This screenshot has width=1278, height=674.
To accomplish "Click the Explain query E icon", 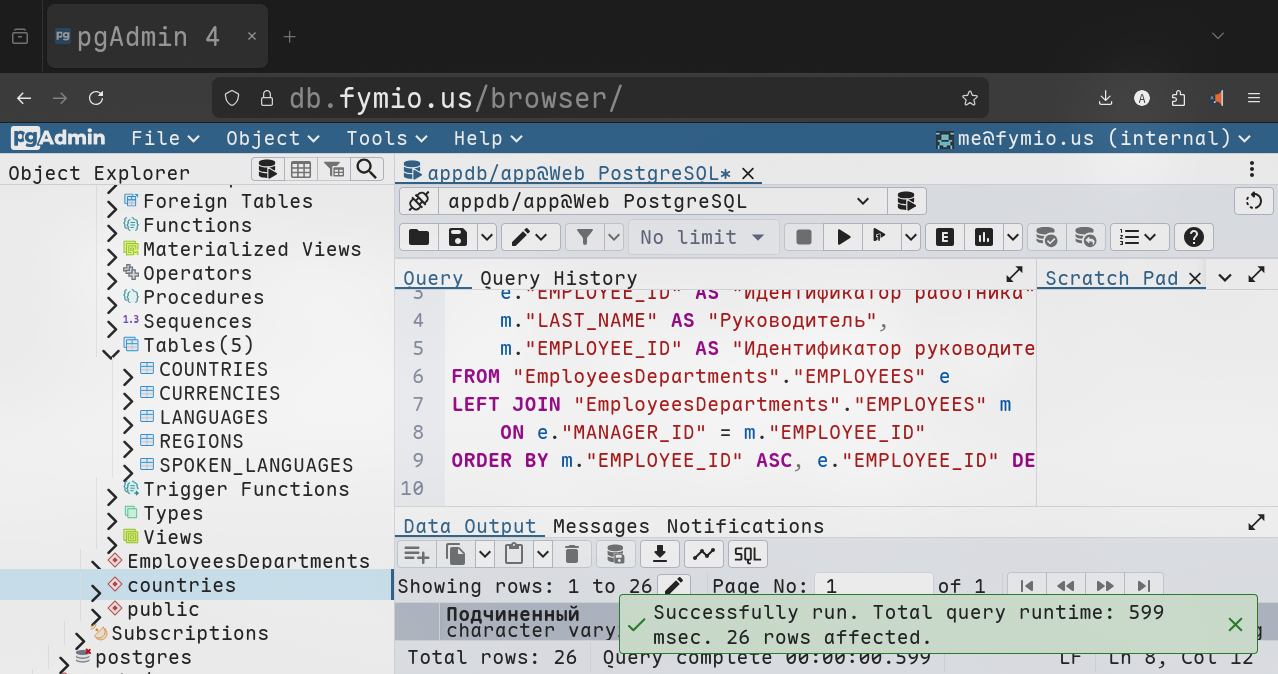I will [944, 237].
